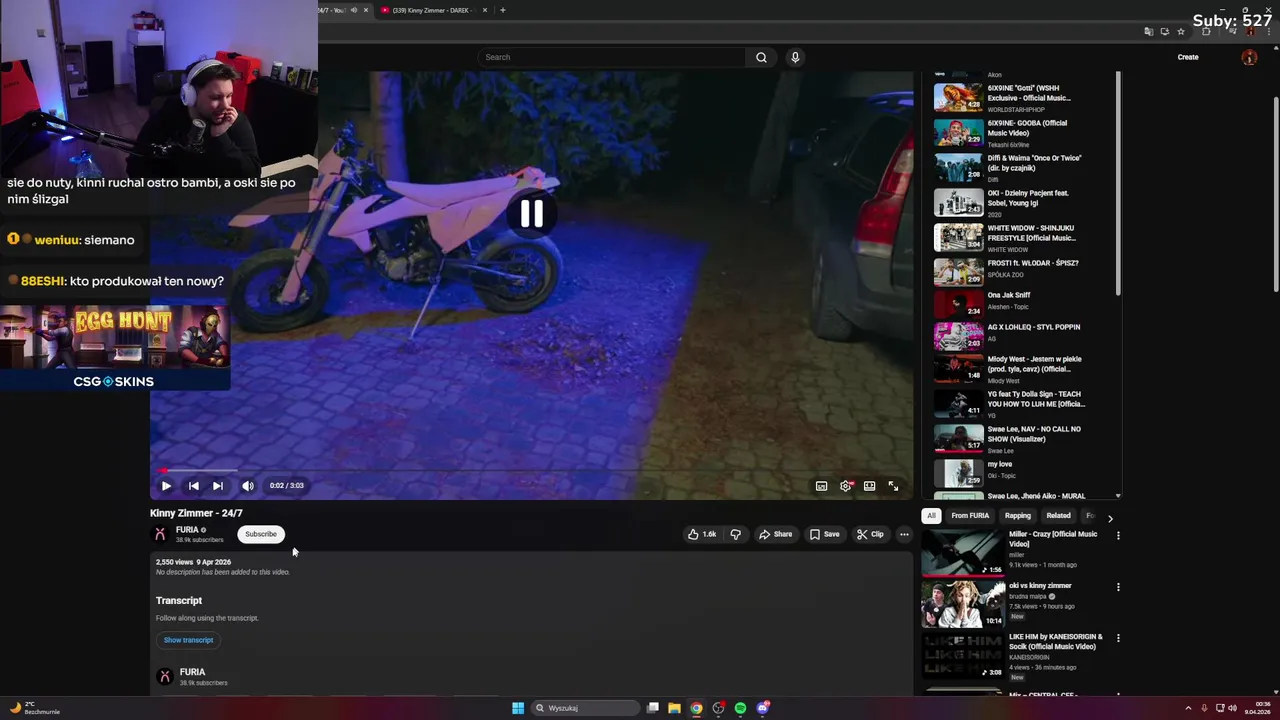Switch to theater mode
The image size is (1280, 720).
coord(870,486)
